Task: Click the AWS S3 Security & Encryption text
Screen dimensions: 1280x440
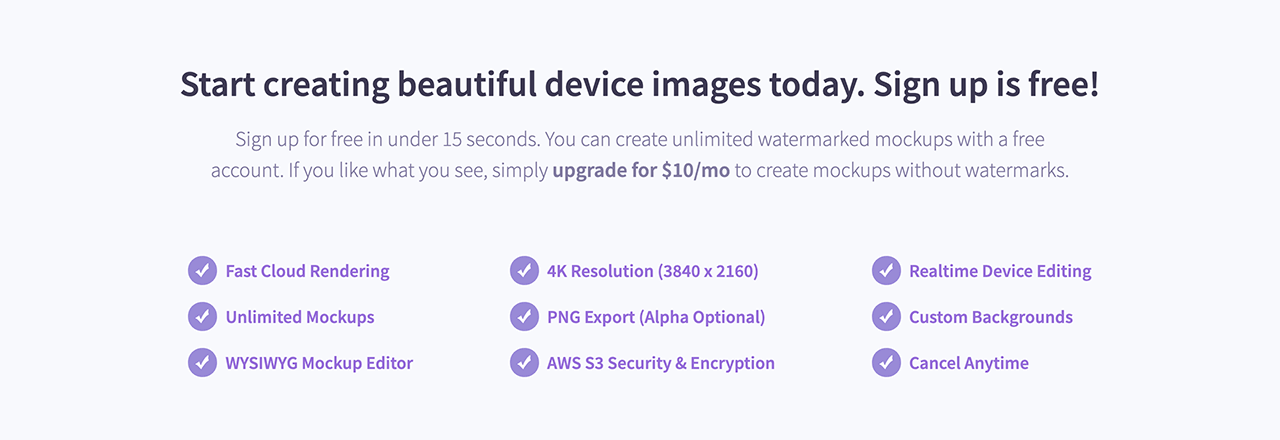Action: (x=660, y=363)
